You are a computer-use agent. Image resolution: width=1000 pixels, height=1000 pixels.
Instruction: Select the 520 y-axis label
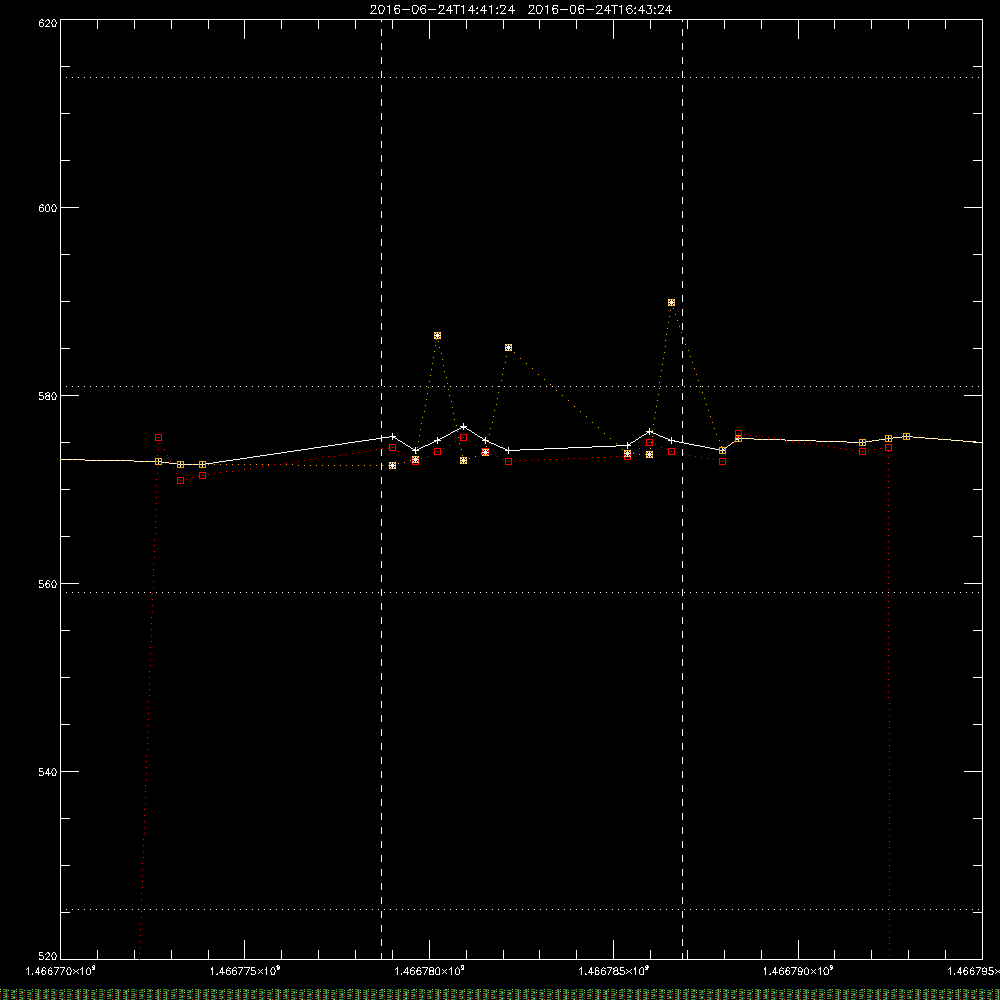click(x=49, y=957)
